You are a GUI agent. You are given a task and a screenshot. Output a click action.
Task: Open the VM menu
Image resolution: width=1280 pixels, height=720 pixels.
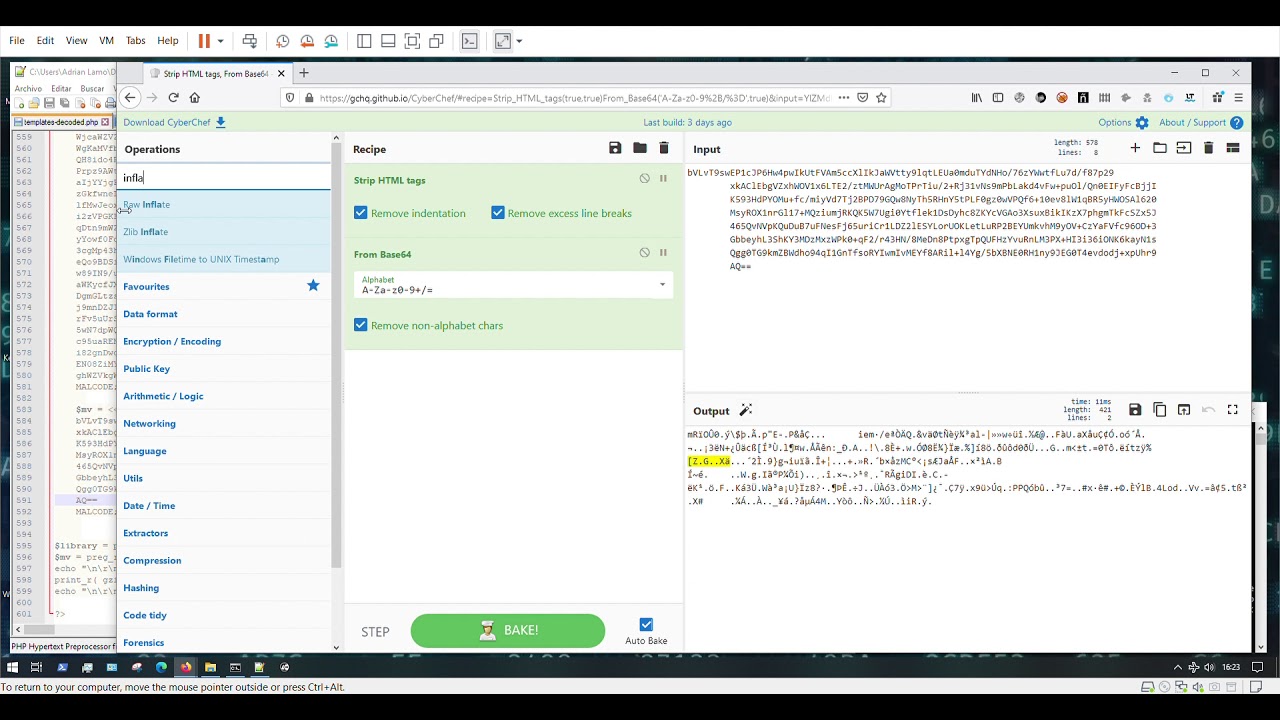106,41
